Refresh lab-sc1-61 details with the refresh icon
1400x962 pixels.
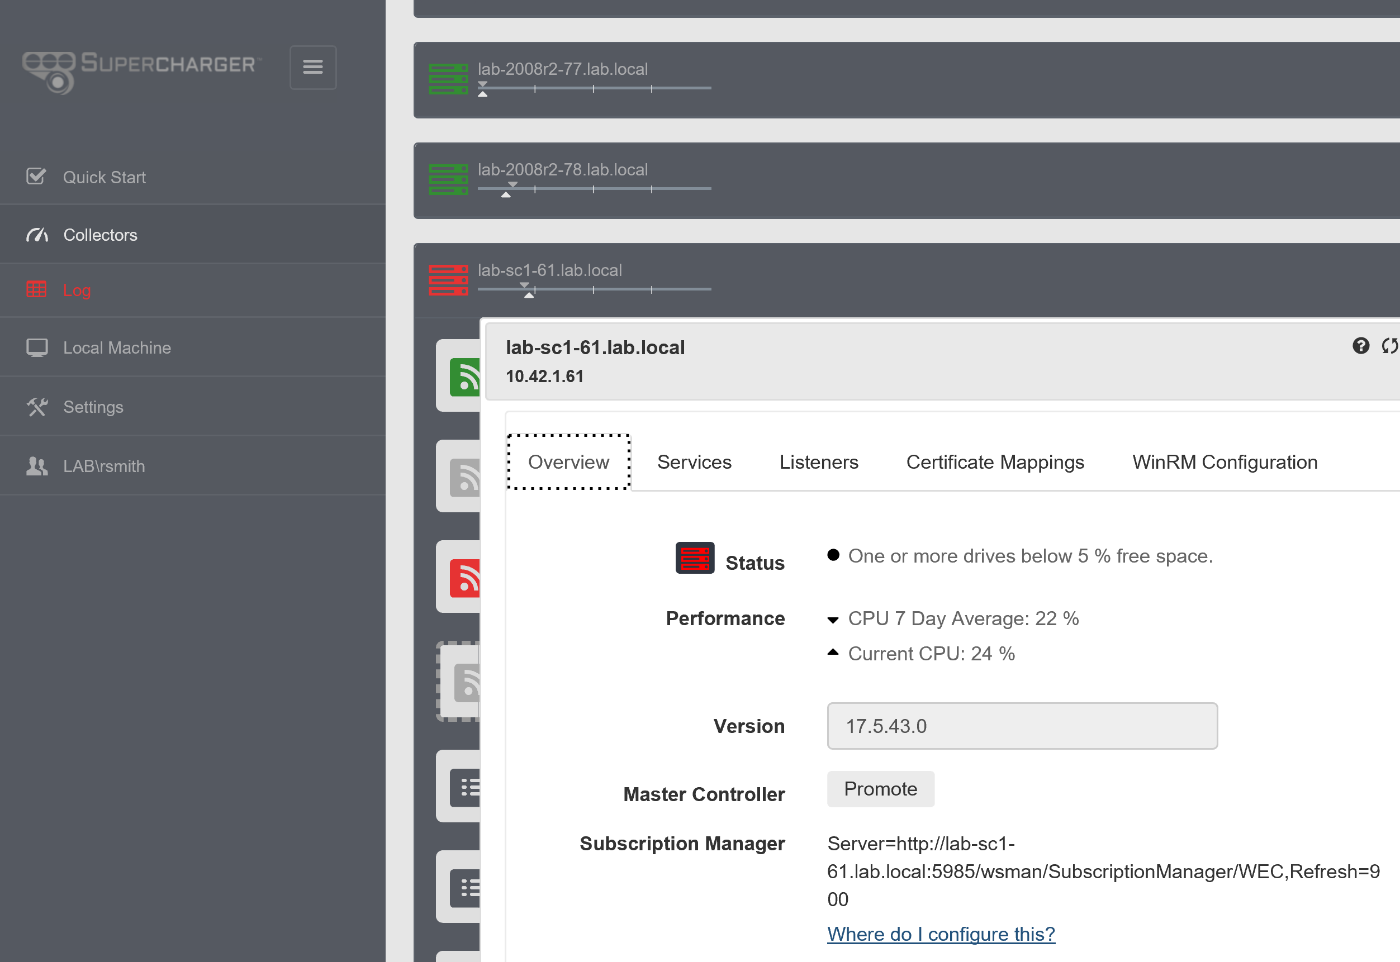pos(1391,345)
